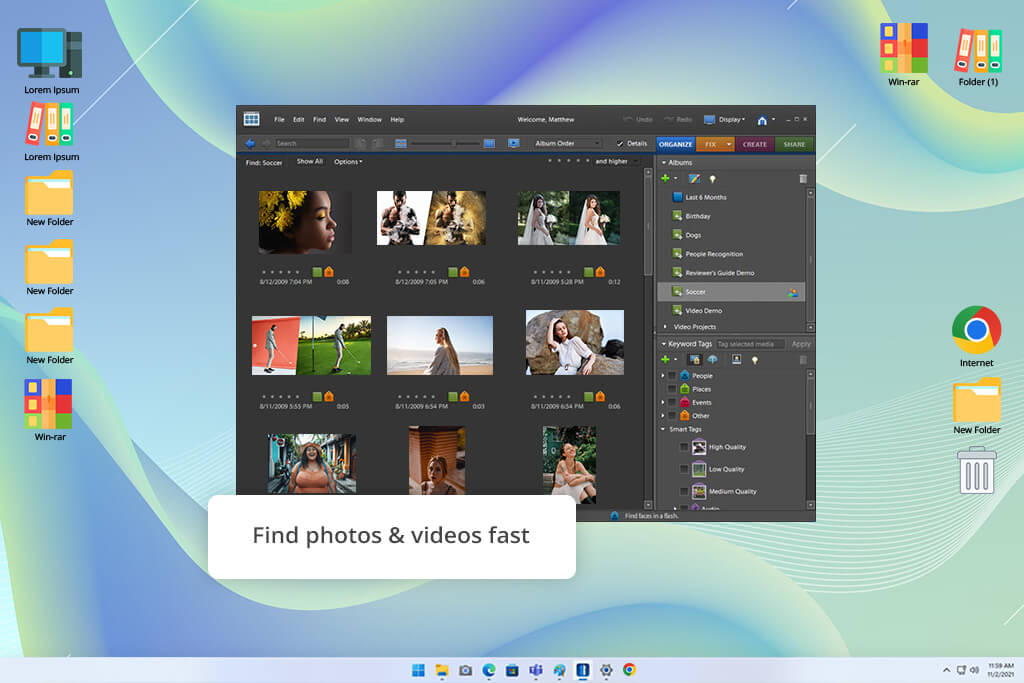Click the large thumbnail icon right of zoom slider
Viewport: 1024px width, 683px height.
[488, 143]
